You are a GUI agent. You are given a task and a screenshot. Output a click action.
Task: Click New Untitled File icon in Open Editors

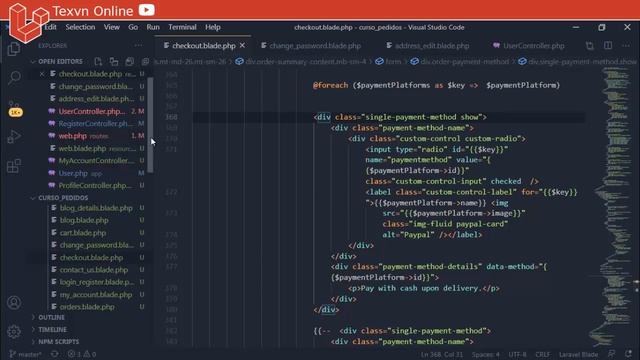(x=98, y=62)
